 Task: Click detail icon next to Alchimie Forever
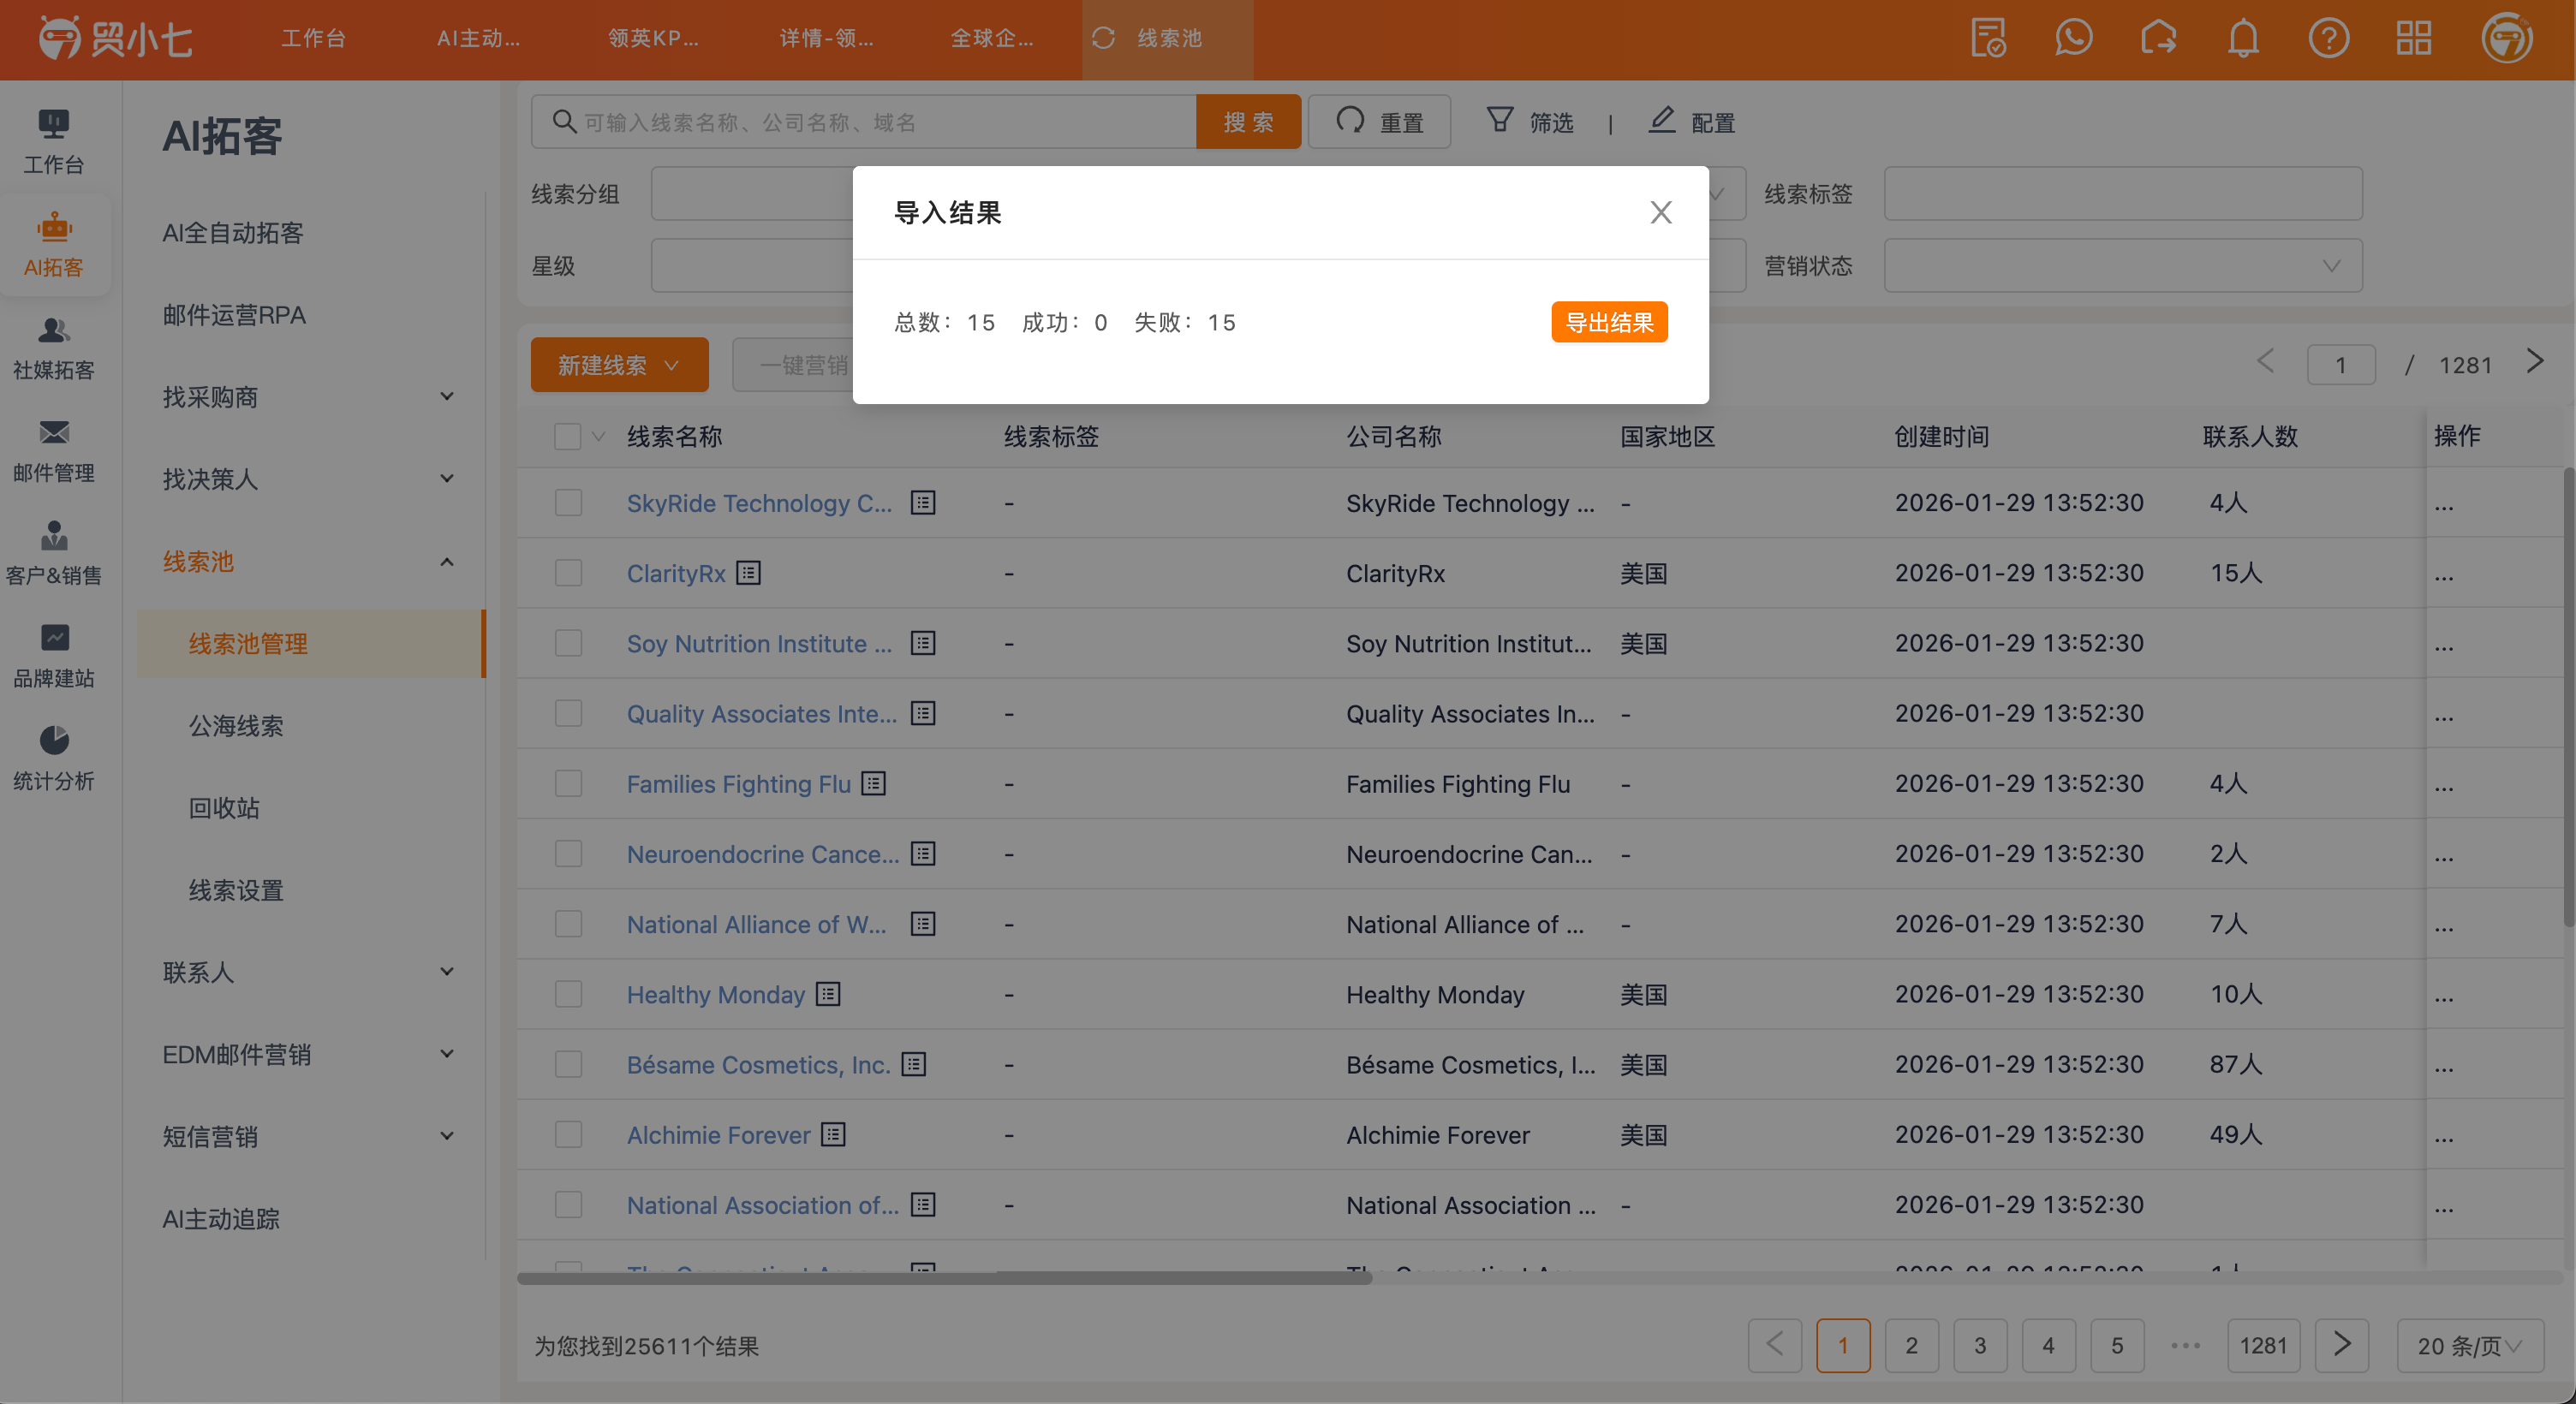[x=833, y=1135]
